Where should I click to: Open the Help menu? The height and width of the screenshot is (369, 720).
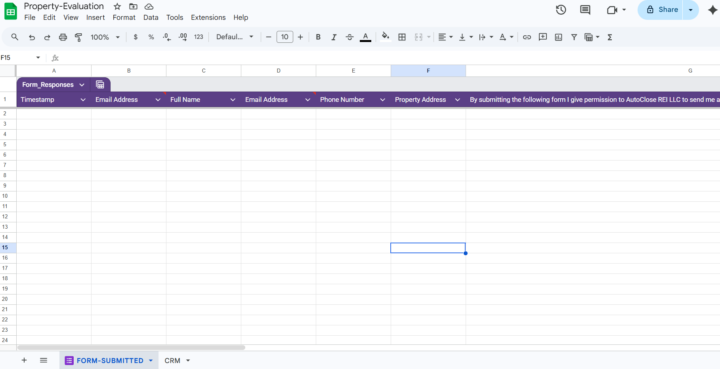[241, 17]
